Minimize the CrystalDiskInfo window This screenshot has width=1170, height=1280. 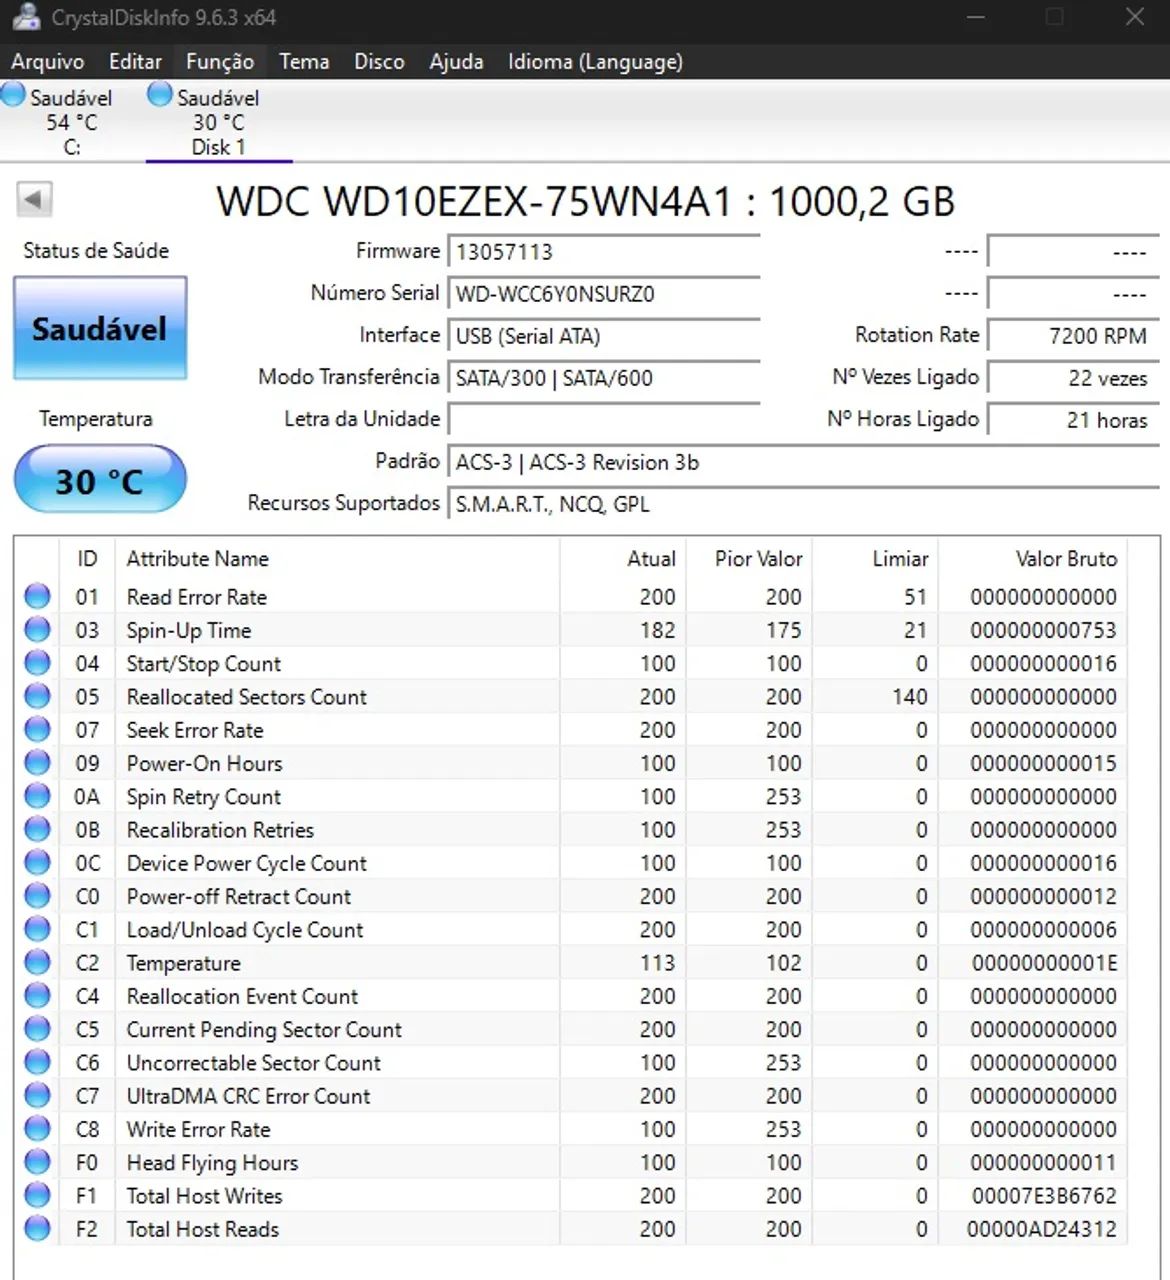tap(976, 17)
